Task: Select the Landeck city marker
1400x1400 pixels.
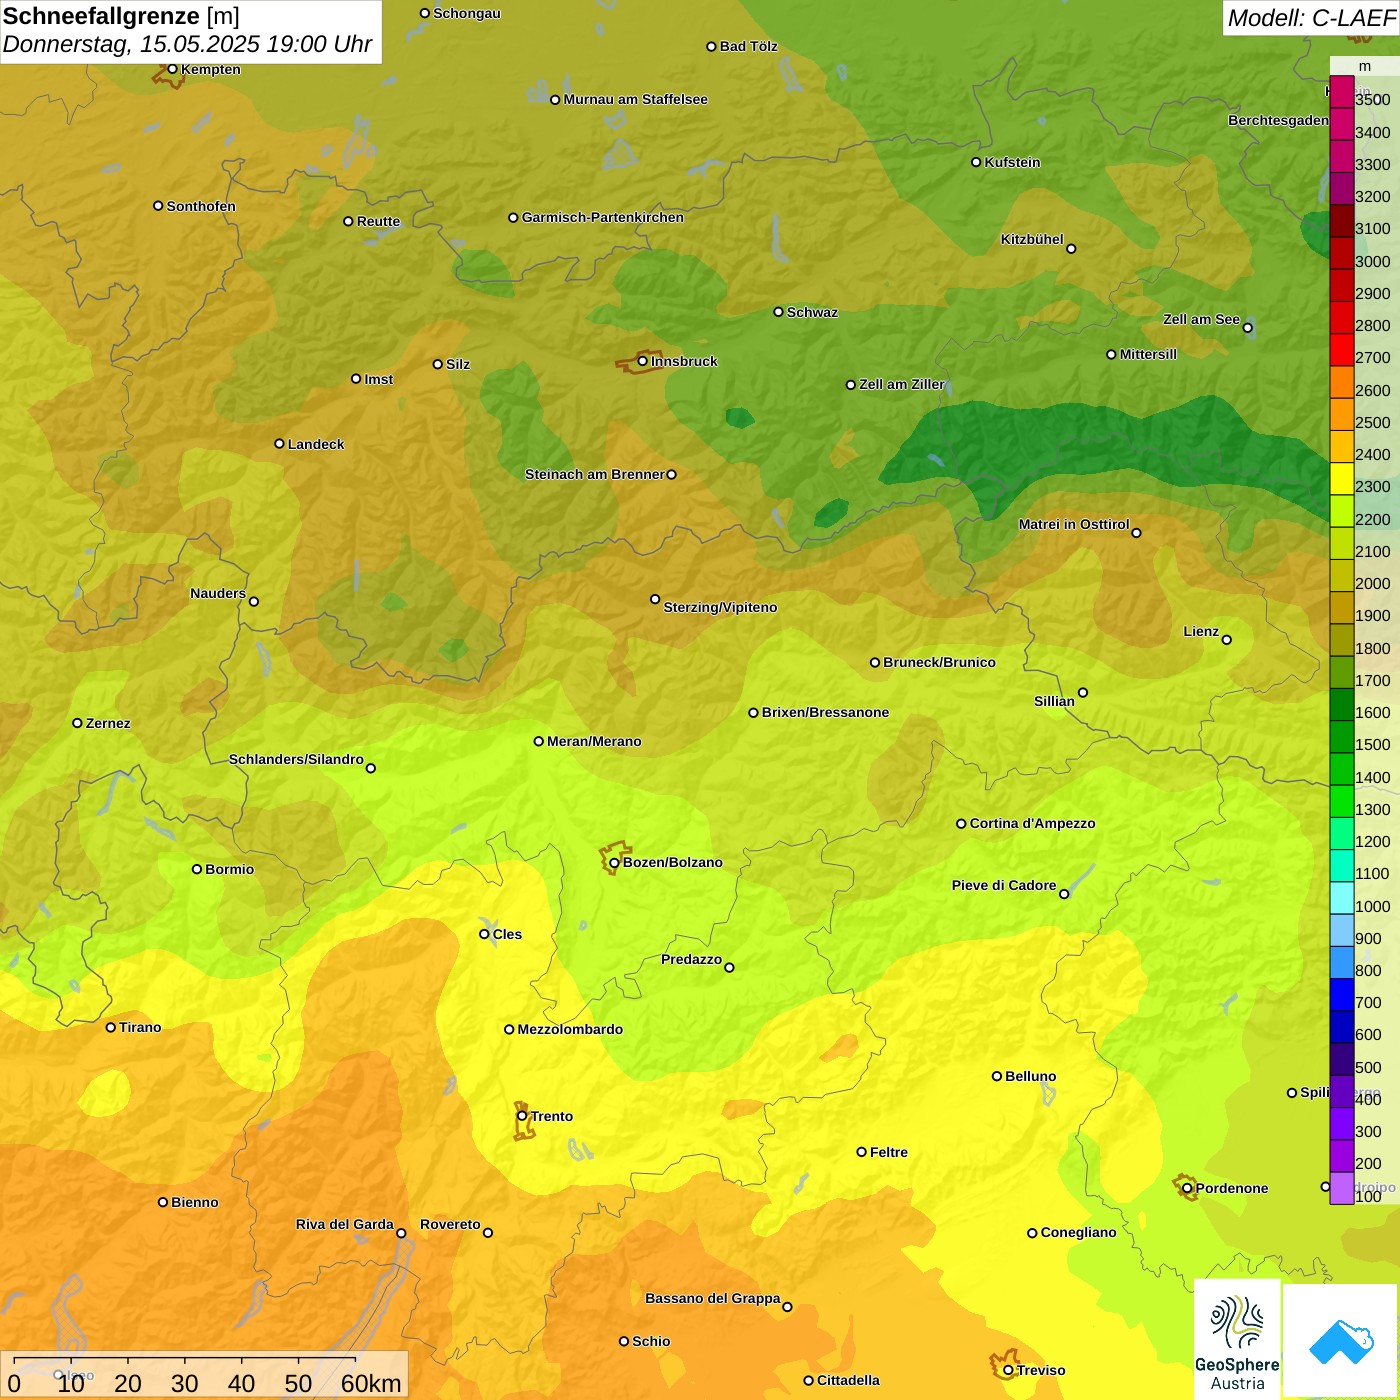Action: [x=279, y=444]
